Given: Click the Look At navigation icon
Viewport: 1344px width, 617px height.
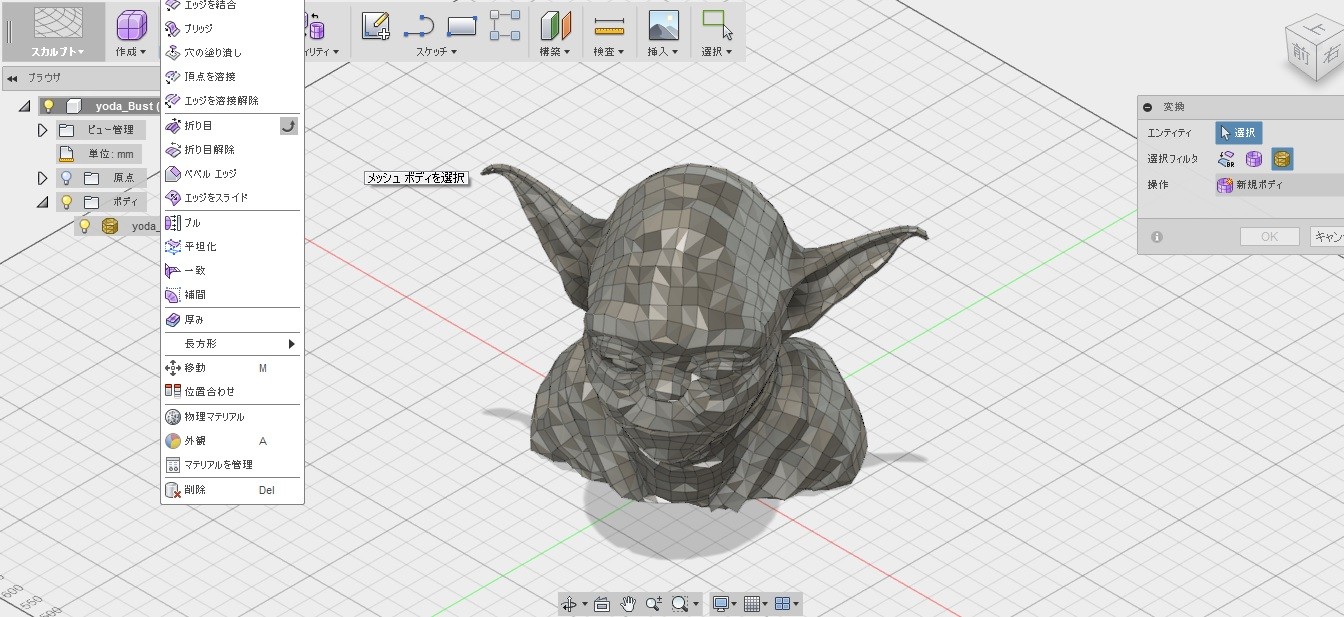Looking at the screenshot, I should click(602, 603).
